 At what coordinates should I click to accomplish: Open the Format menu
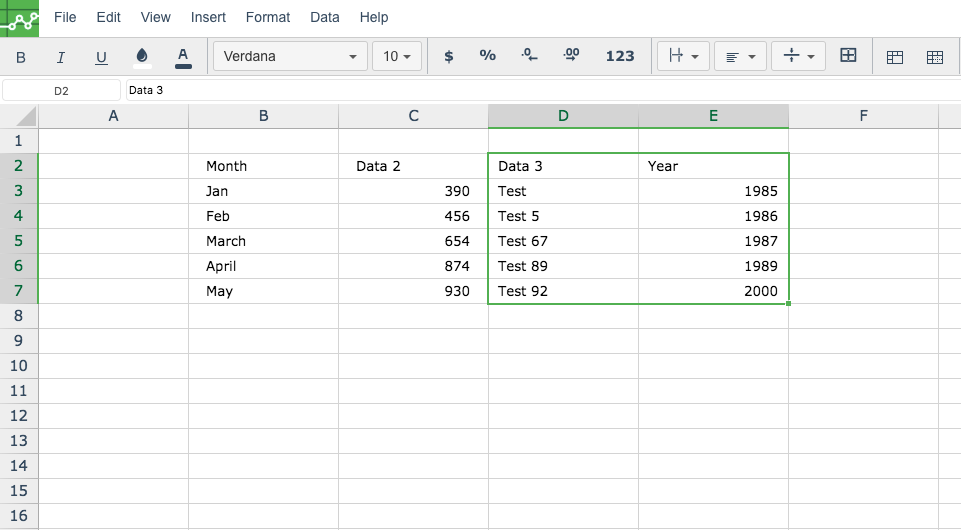[x=268, y=17]
